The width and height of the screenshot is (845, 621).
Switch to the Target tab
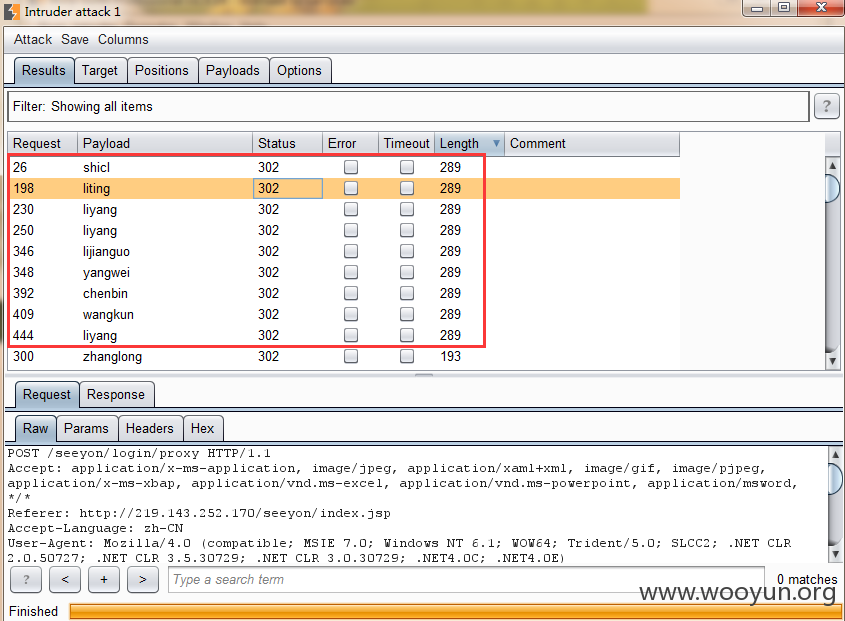pyautogui.click(x=100, y=71)
